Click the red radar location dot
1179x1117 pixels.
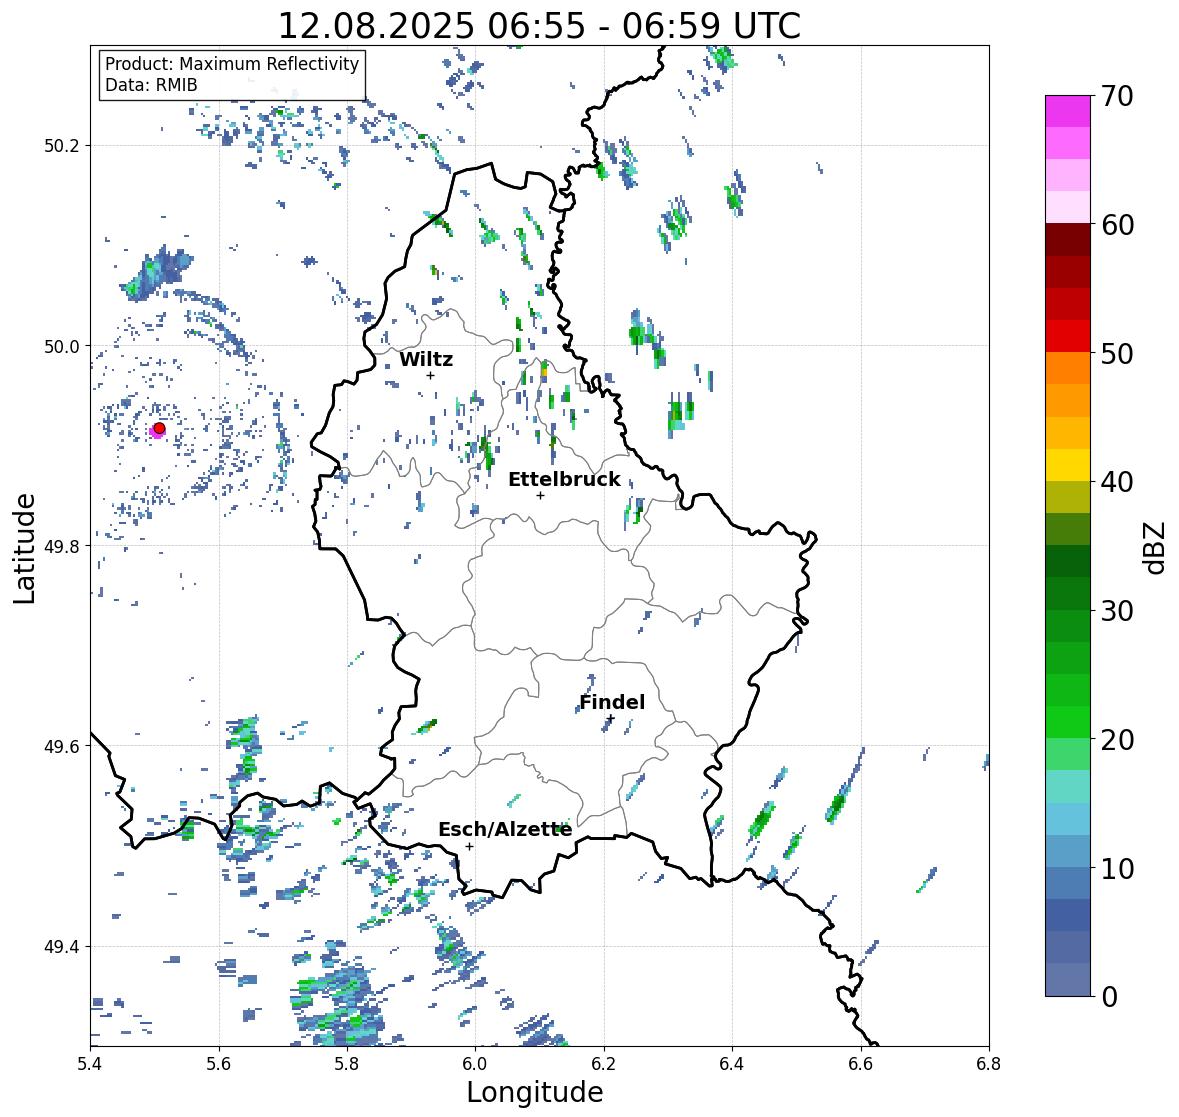pyautogui.click(x=159, y=428)
